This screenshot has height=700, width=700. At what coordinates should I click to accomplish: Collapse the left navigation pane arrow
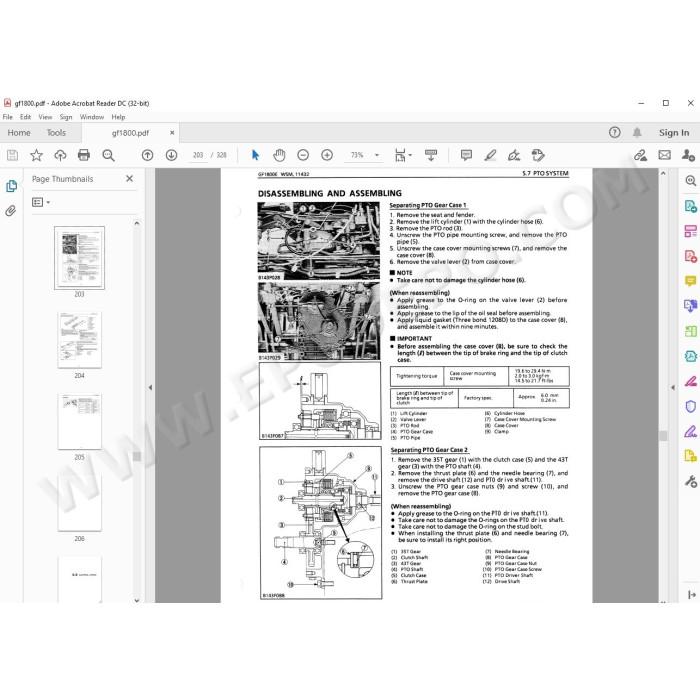pyautogui.click(x=150, y=387)
